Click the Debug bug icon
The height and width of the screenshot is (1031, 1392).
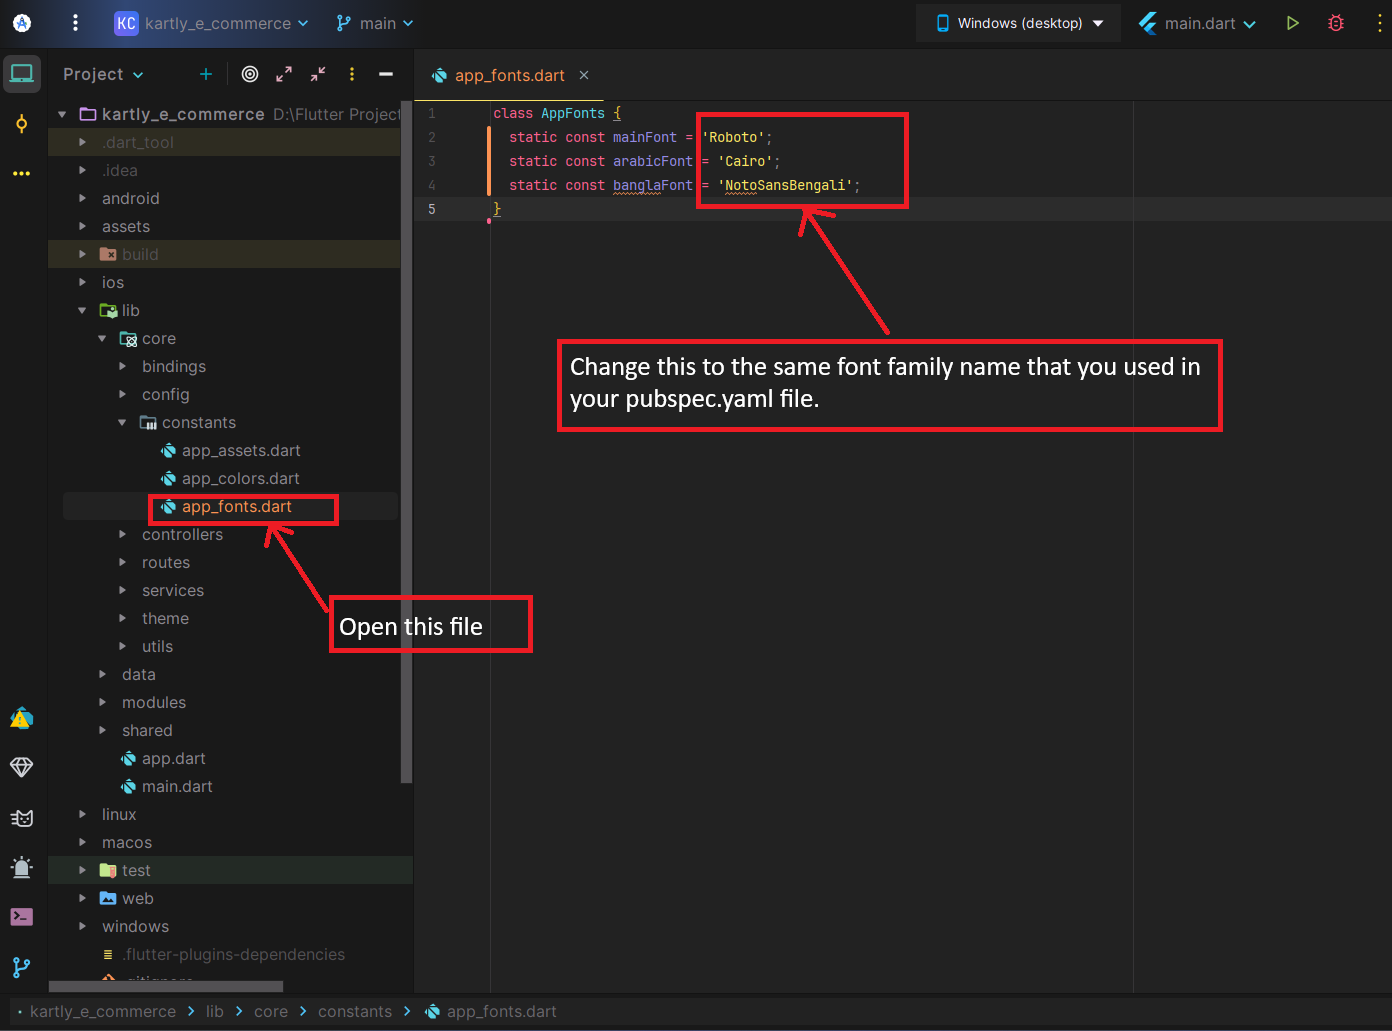click(x=1335, y=23)
